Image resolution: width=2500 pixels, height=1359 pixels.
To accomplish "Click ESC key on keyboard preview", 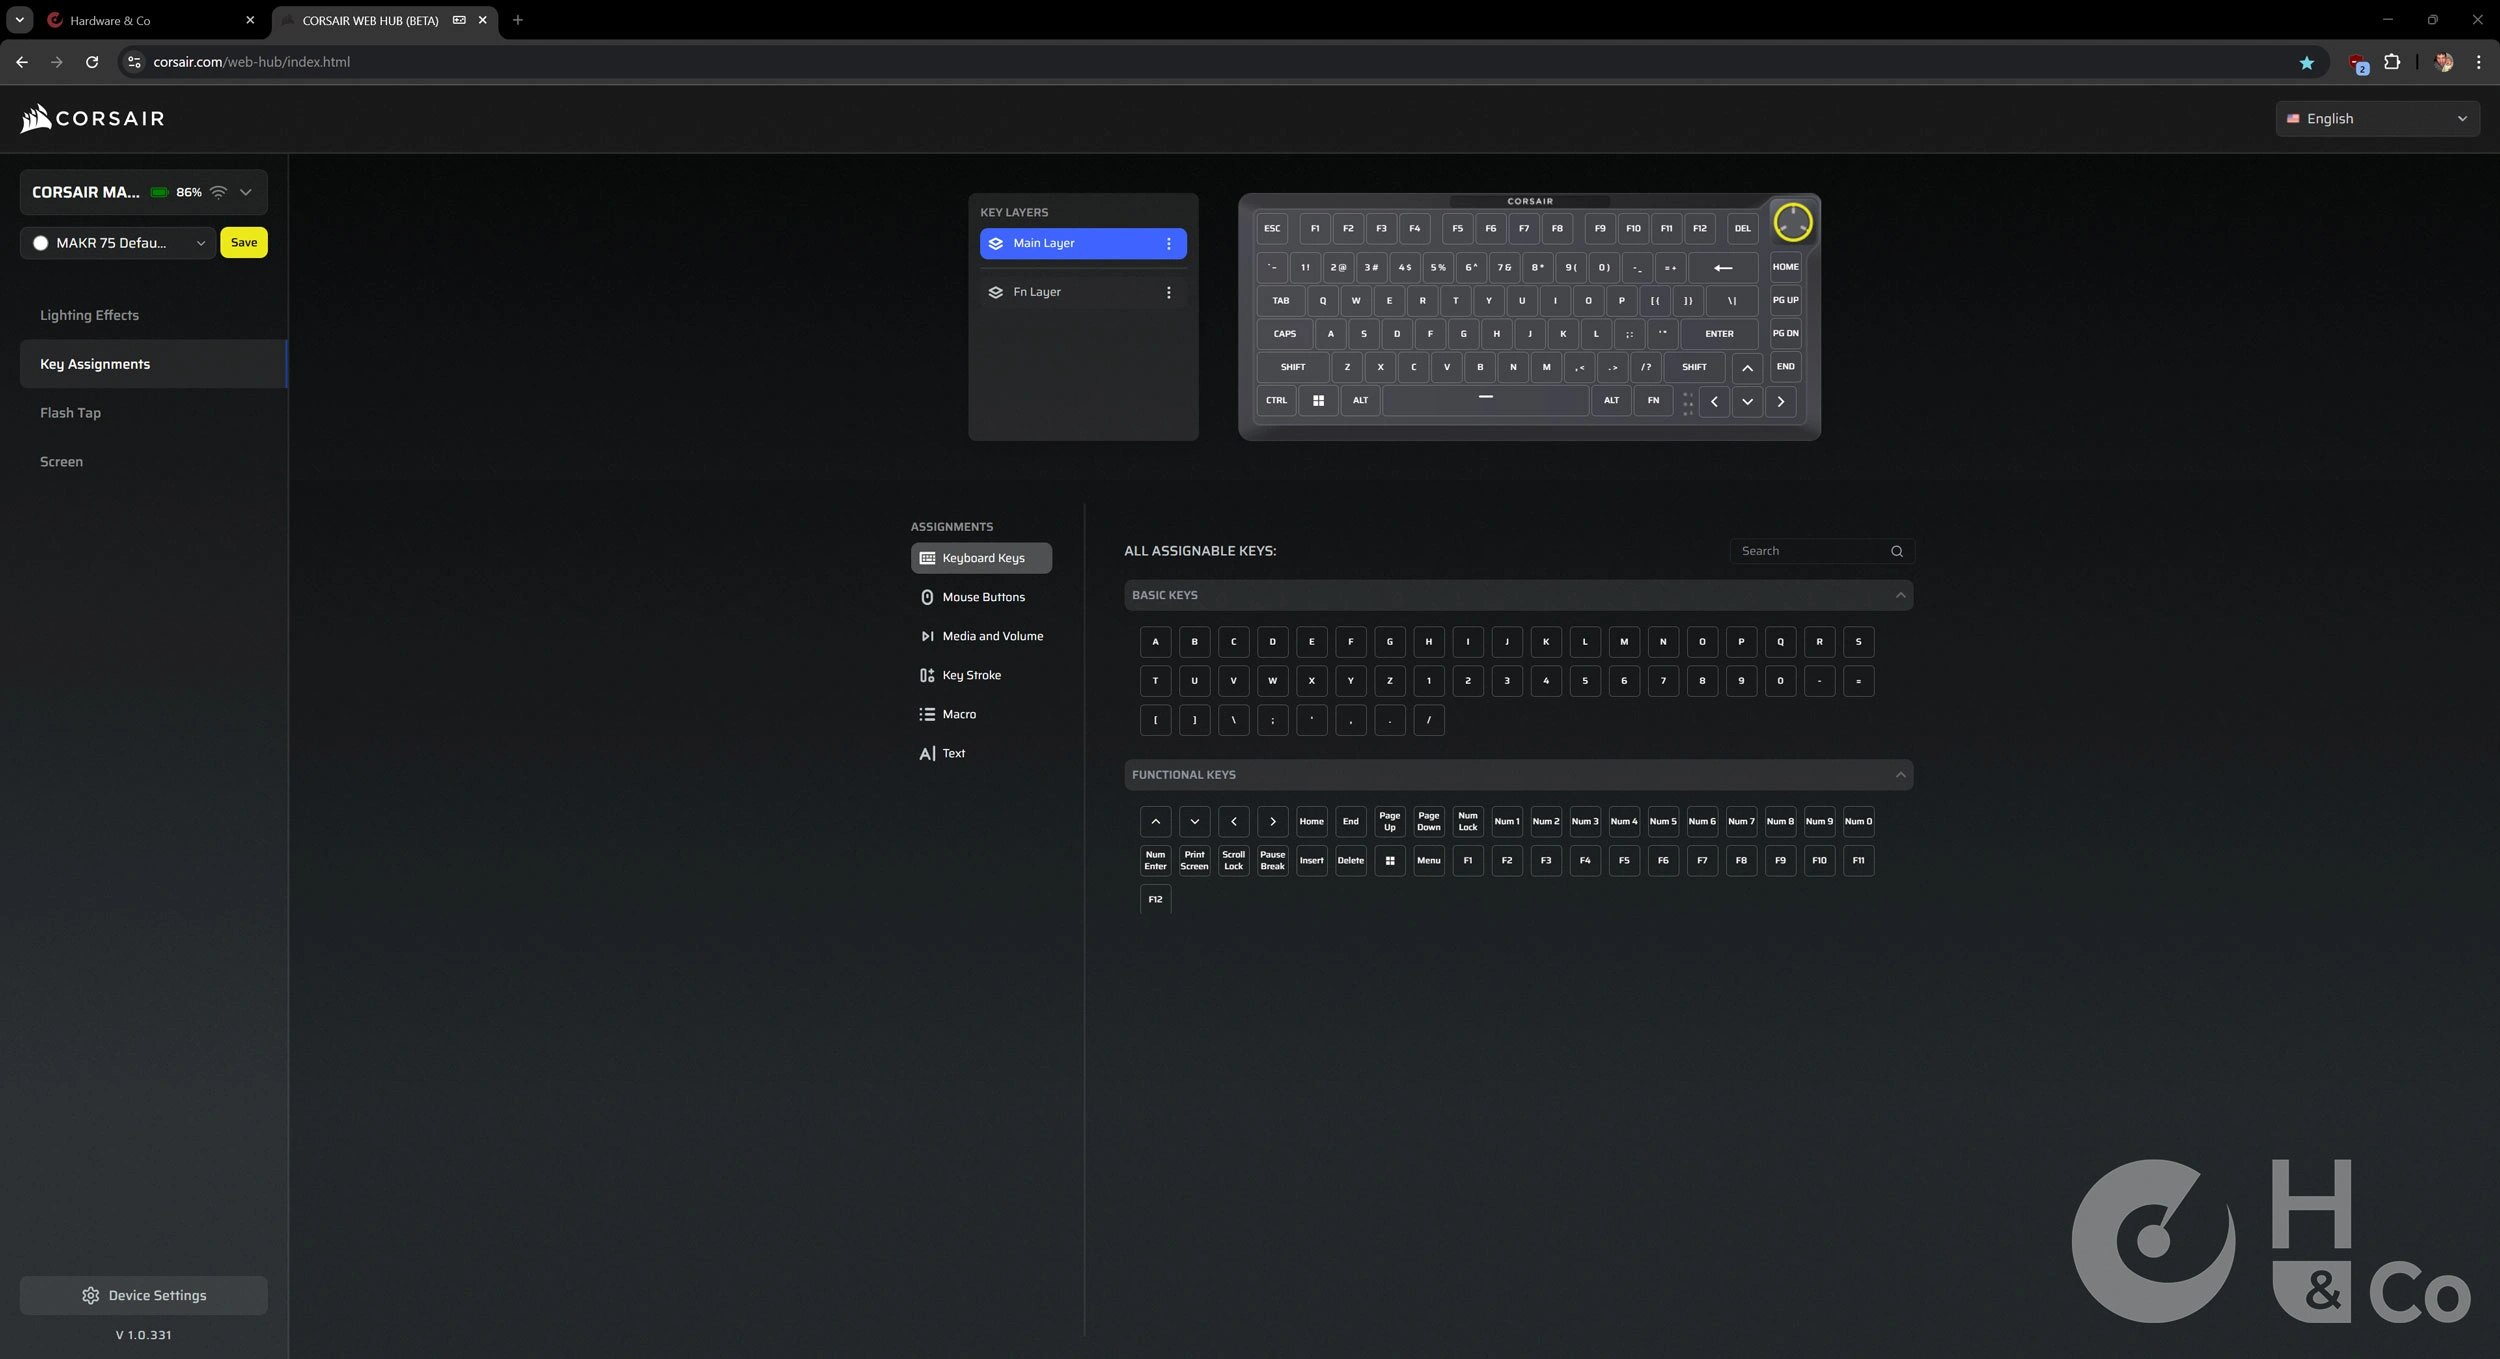I will [x=1272, y=229].
